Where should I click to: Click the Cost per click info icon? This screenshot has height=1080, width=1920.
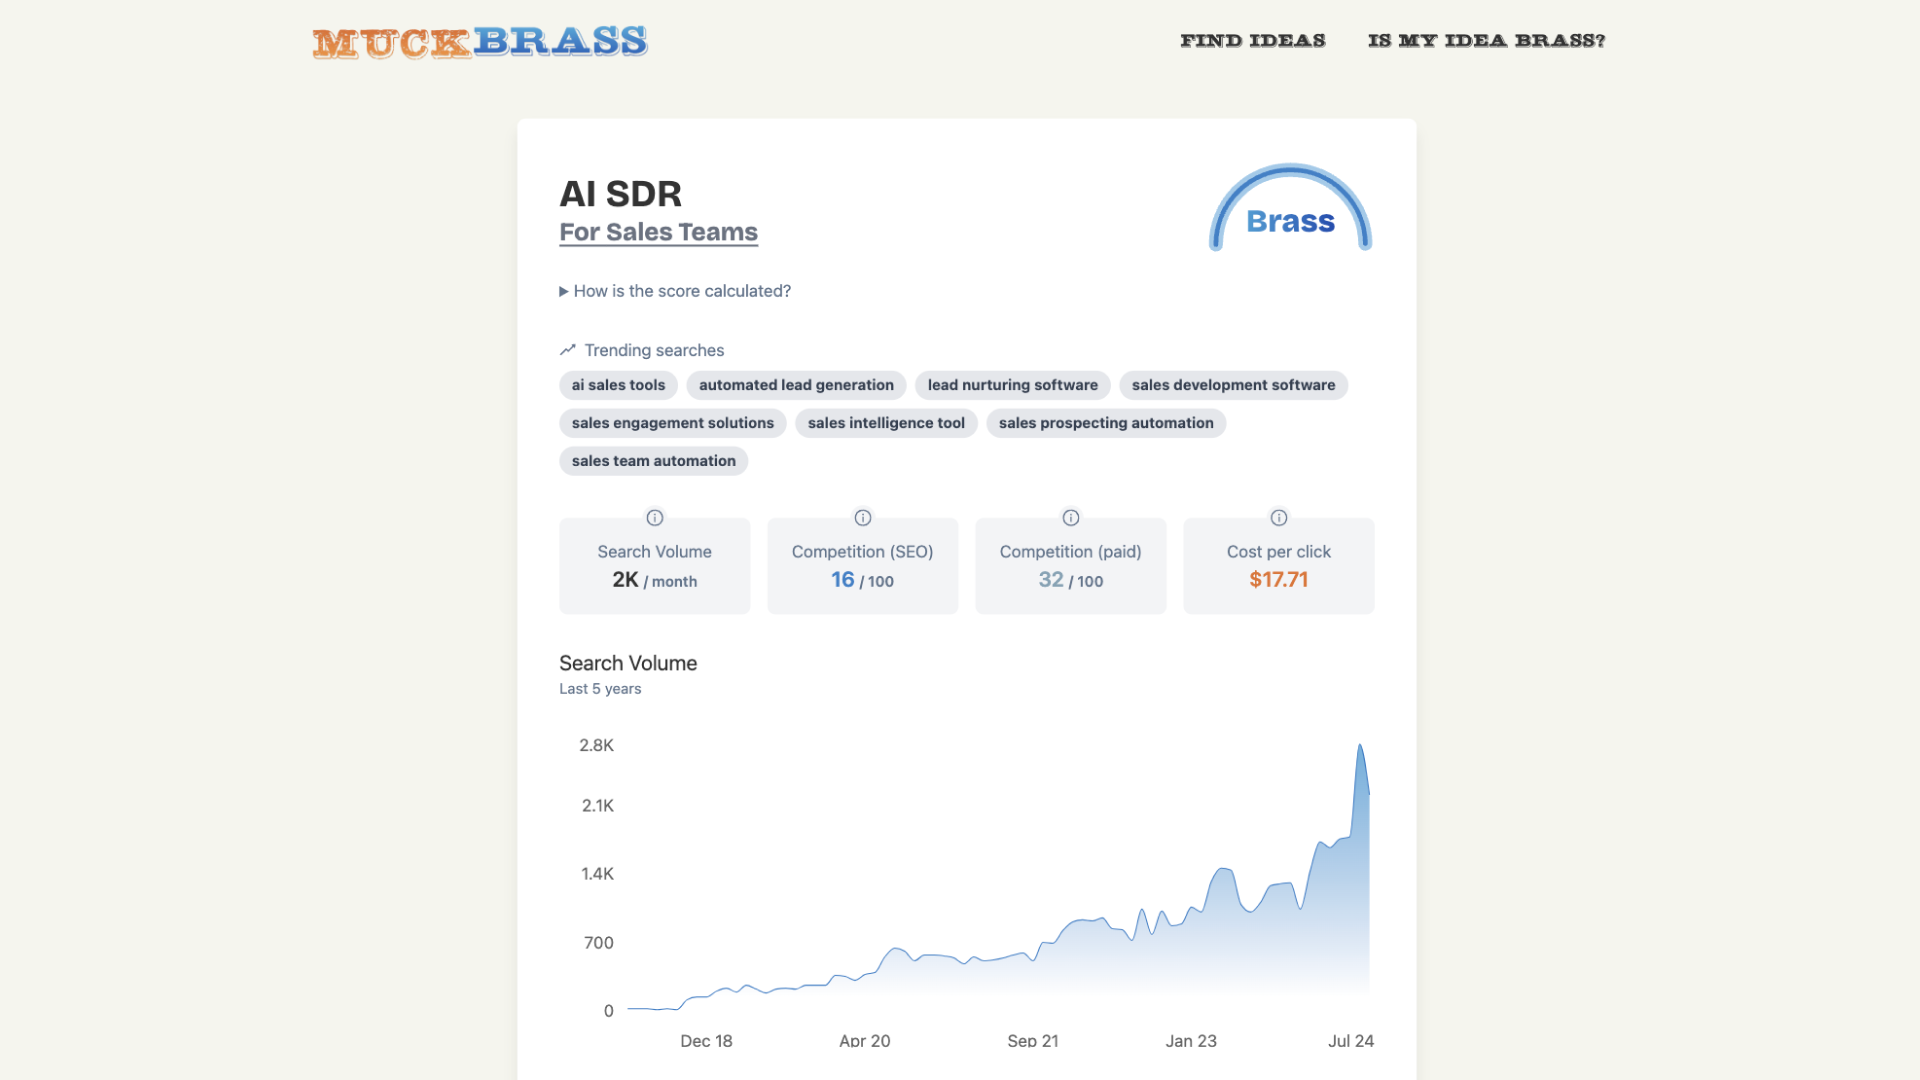pos(1279,518)
